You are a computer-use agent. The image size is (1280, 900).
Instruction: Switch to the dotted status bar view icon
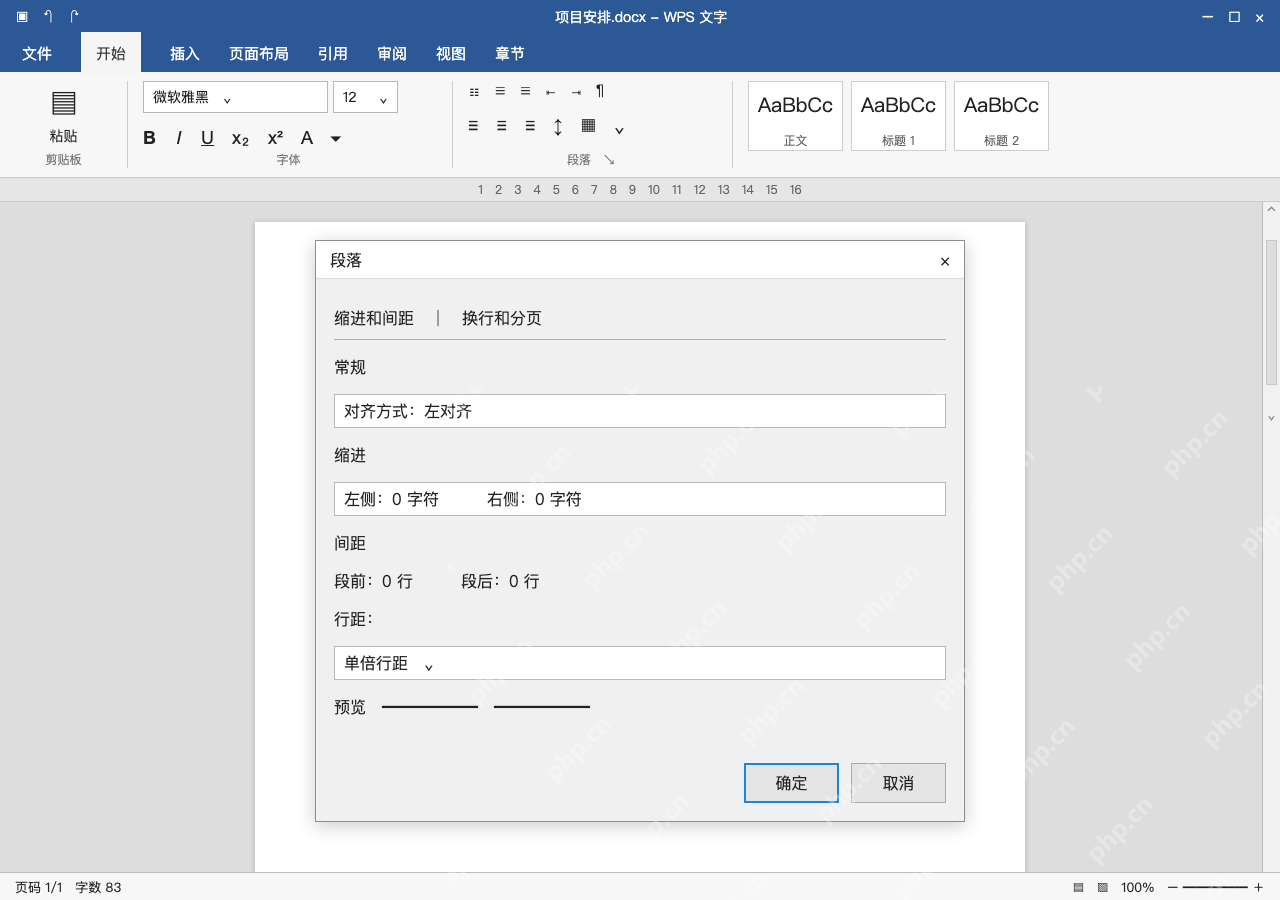[1103, 887]
